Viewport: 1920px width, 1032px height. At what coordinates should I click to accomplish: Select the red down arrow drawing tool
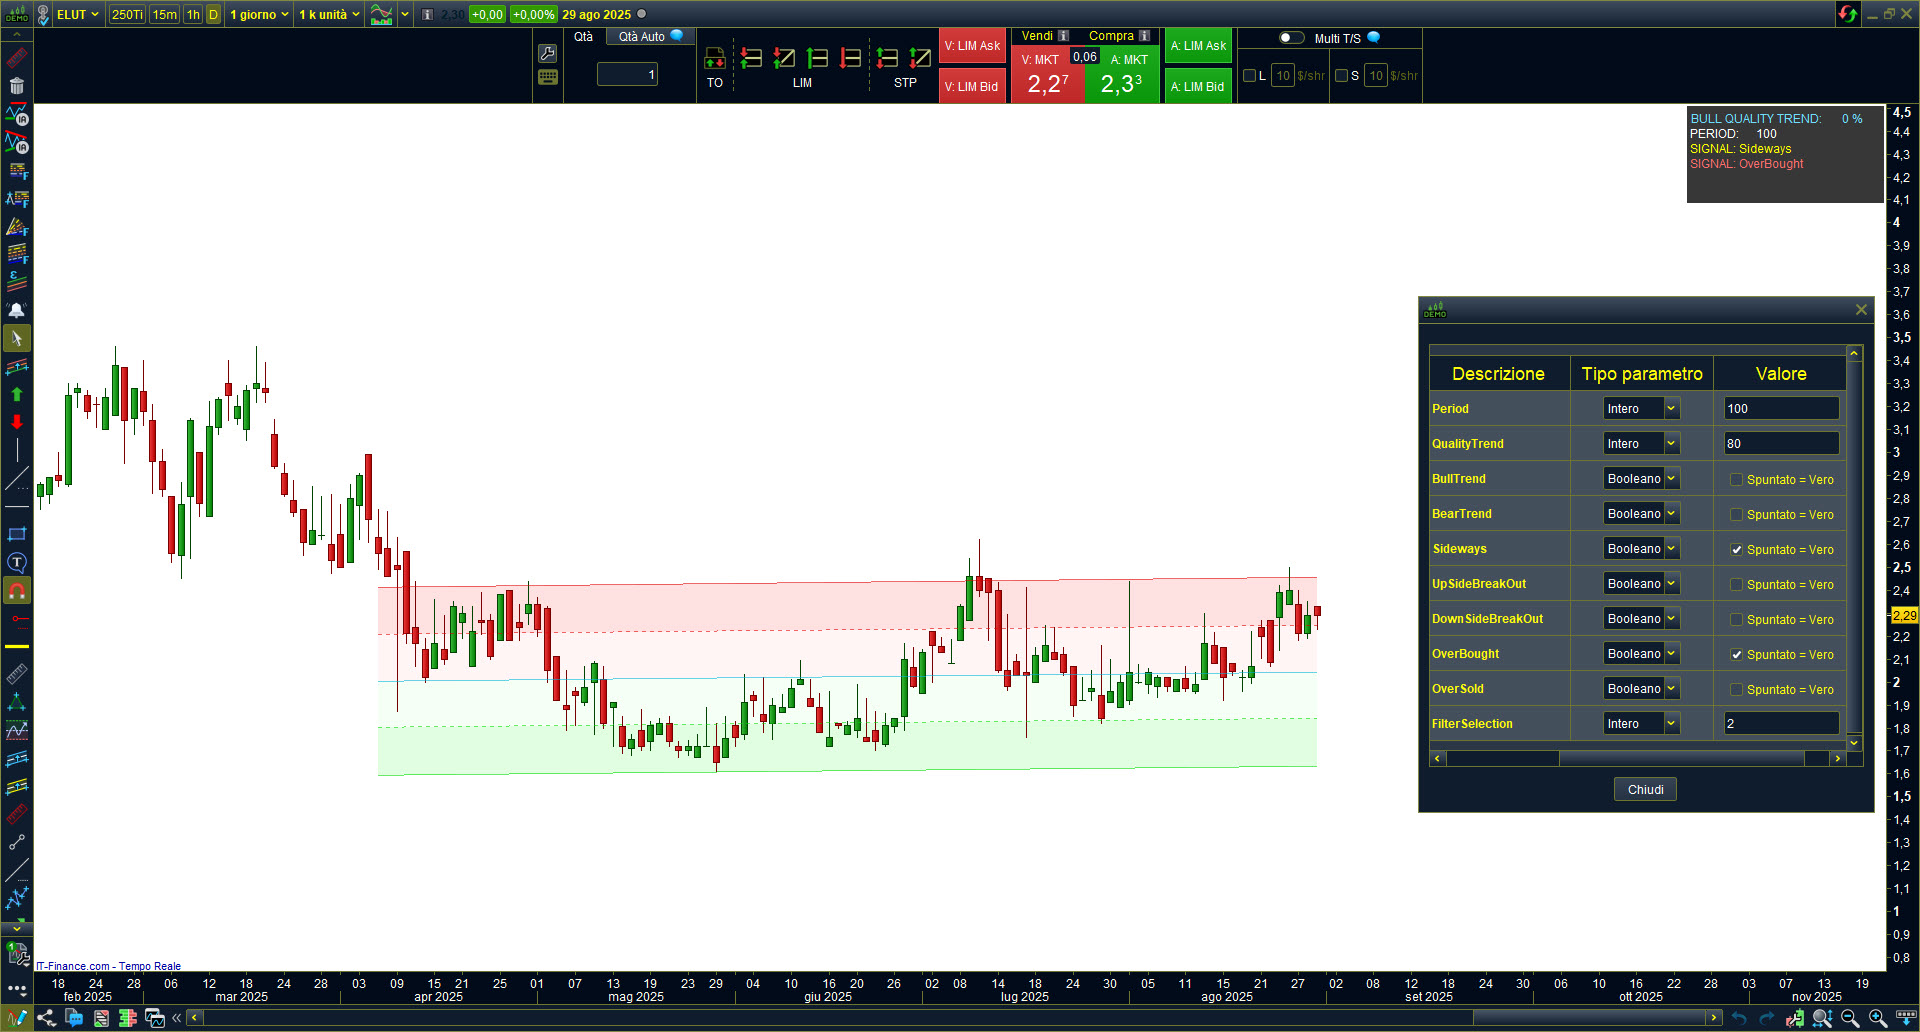tap(17, 422)
